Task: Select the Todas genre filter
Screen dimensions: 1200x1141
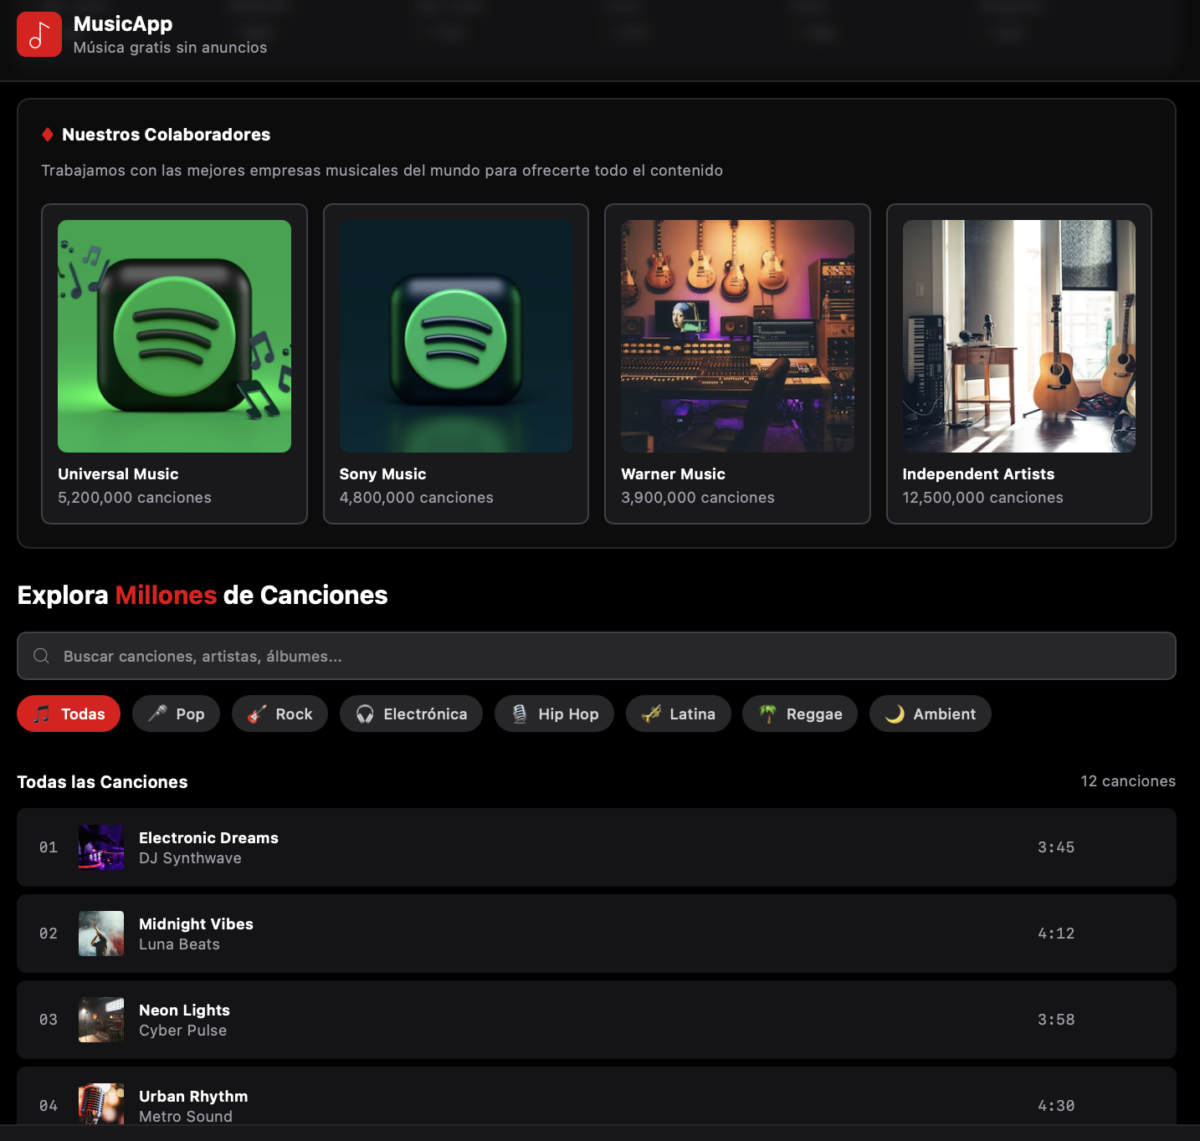Action: coord(68,714)
